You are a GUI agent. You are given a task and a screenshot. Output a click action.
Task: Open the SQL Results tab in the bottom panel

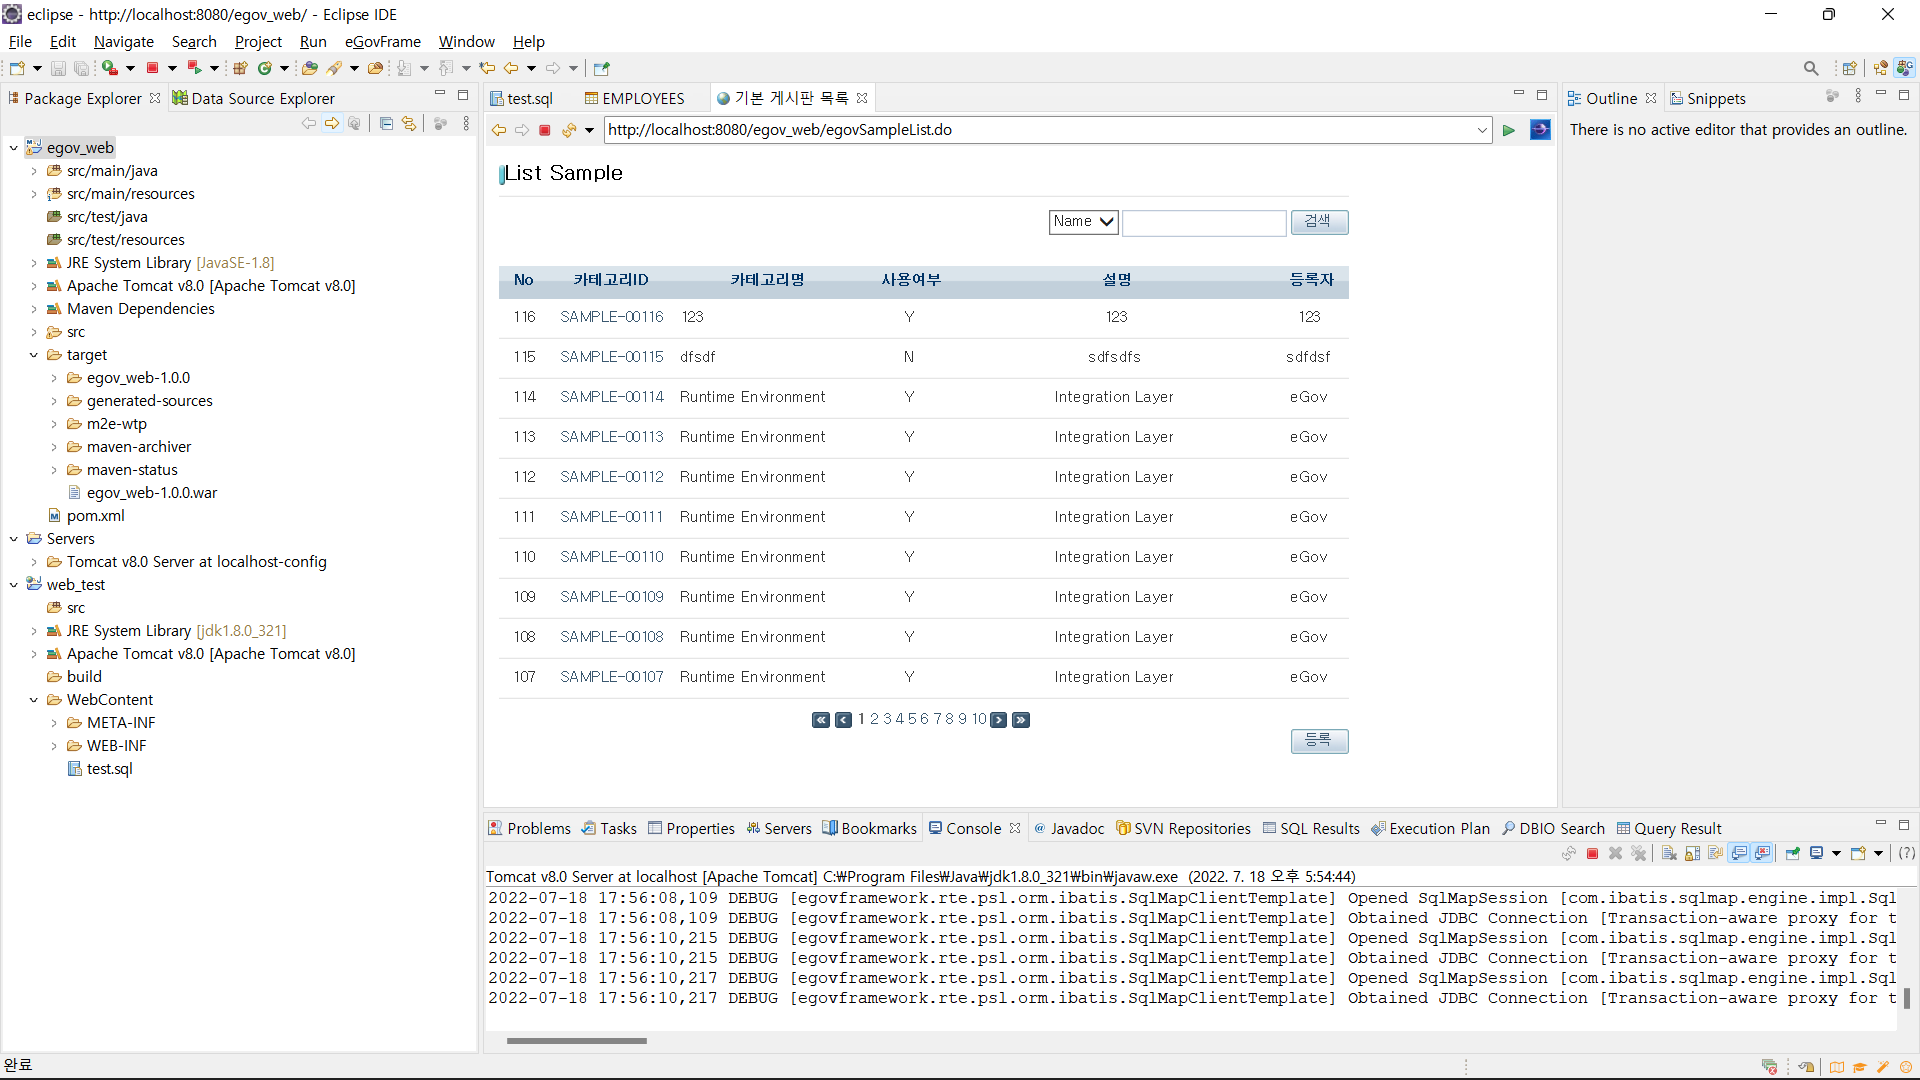click(x=1311, y=828)
